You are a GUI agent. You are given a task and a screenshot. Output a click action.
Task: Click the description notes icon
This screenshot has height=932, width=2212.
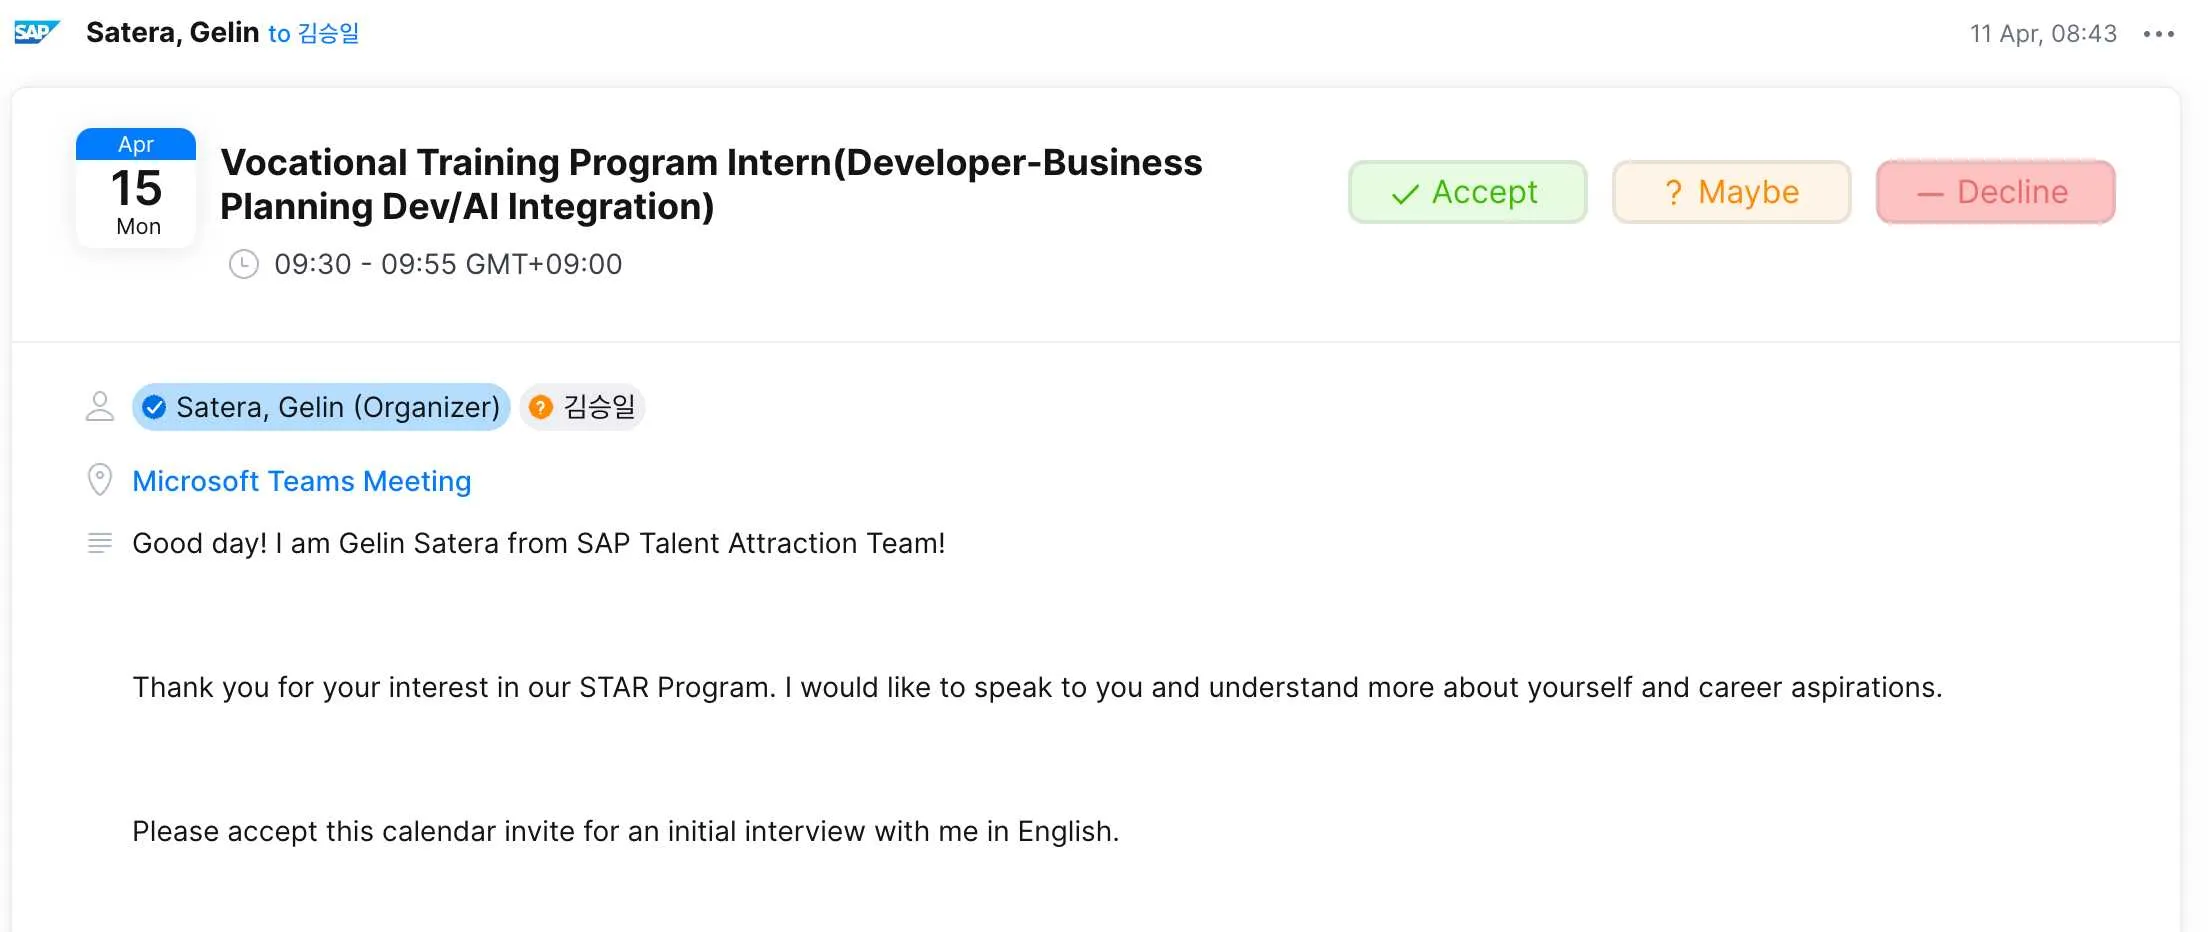(99, 542)
